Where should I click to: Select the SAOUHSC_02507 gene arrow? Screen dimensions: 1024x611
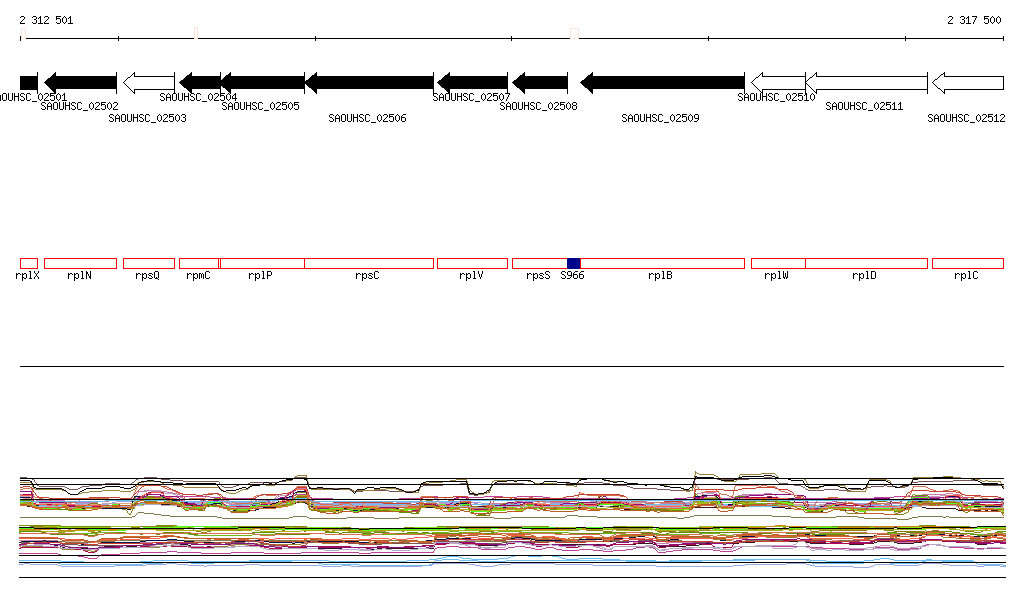(472, 83)
